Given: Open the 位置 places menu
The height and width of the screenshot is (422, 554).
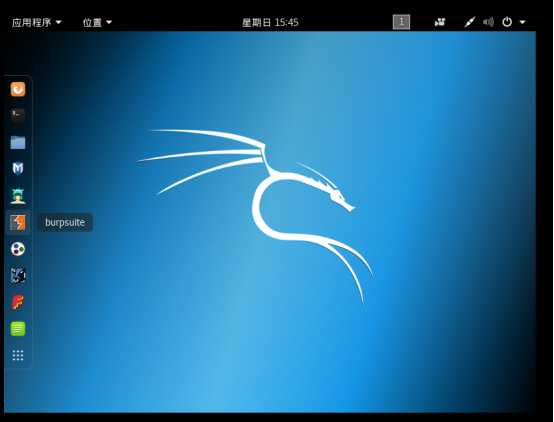Looking at the screenshot, I should click(x=97, y=22).
